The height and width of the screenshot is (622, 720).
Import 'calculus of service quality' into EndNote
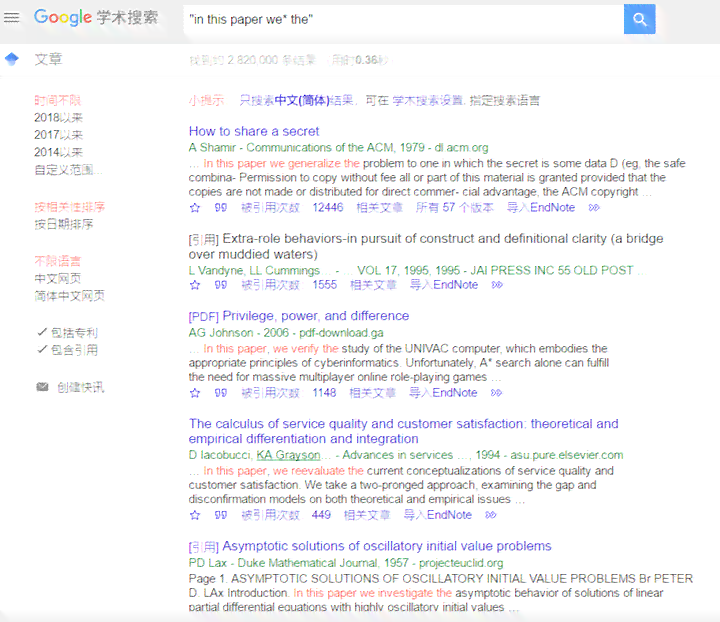[x=438, y=515]
